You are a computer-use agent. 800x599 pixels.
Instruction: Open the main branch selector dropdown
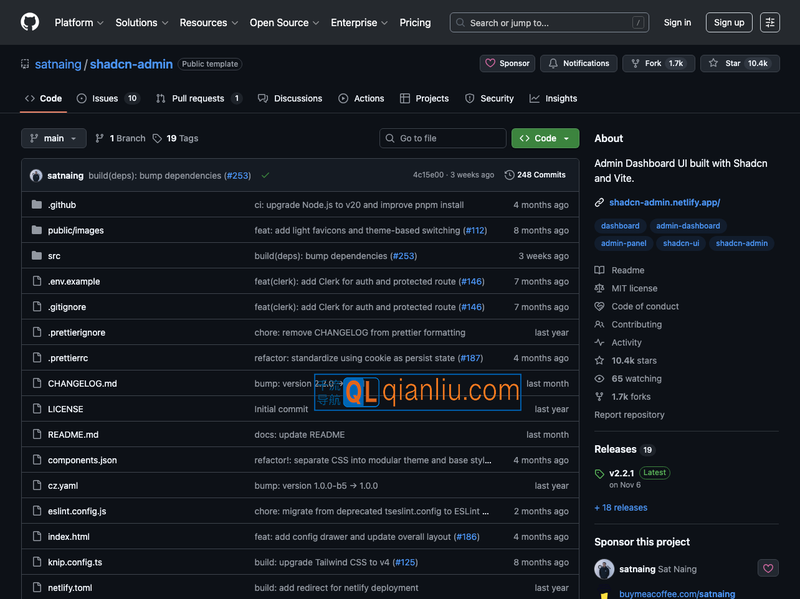[54, 138]
